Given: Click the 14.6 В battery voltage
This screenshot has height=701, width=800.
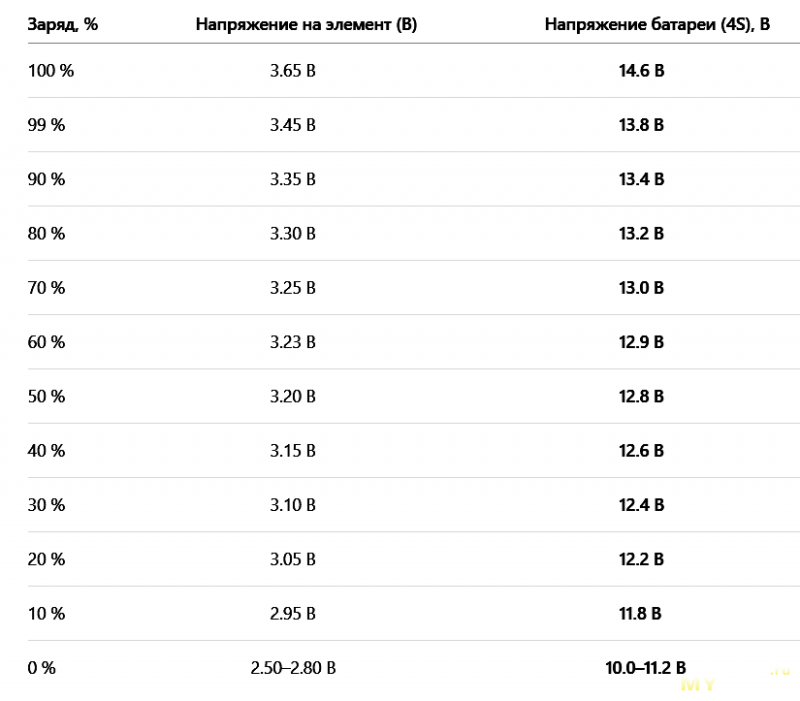Looking at the screenshot, I should coord(641,71).
